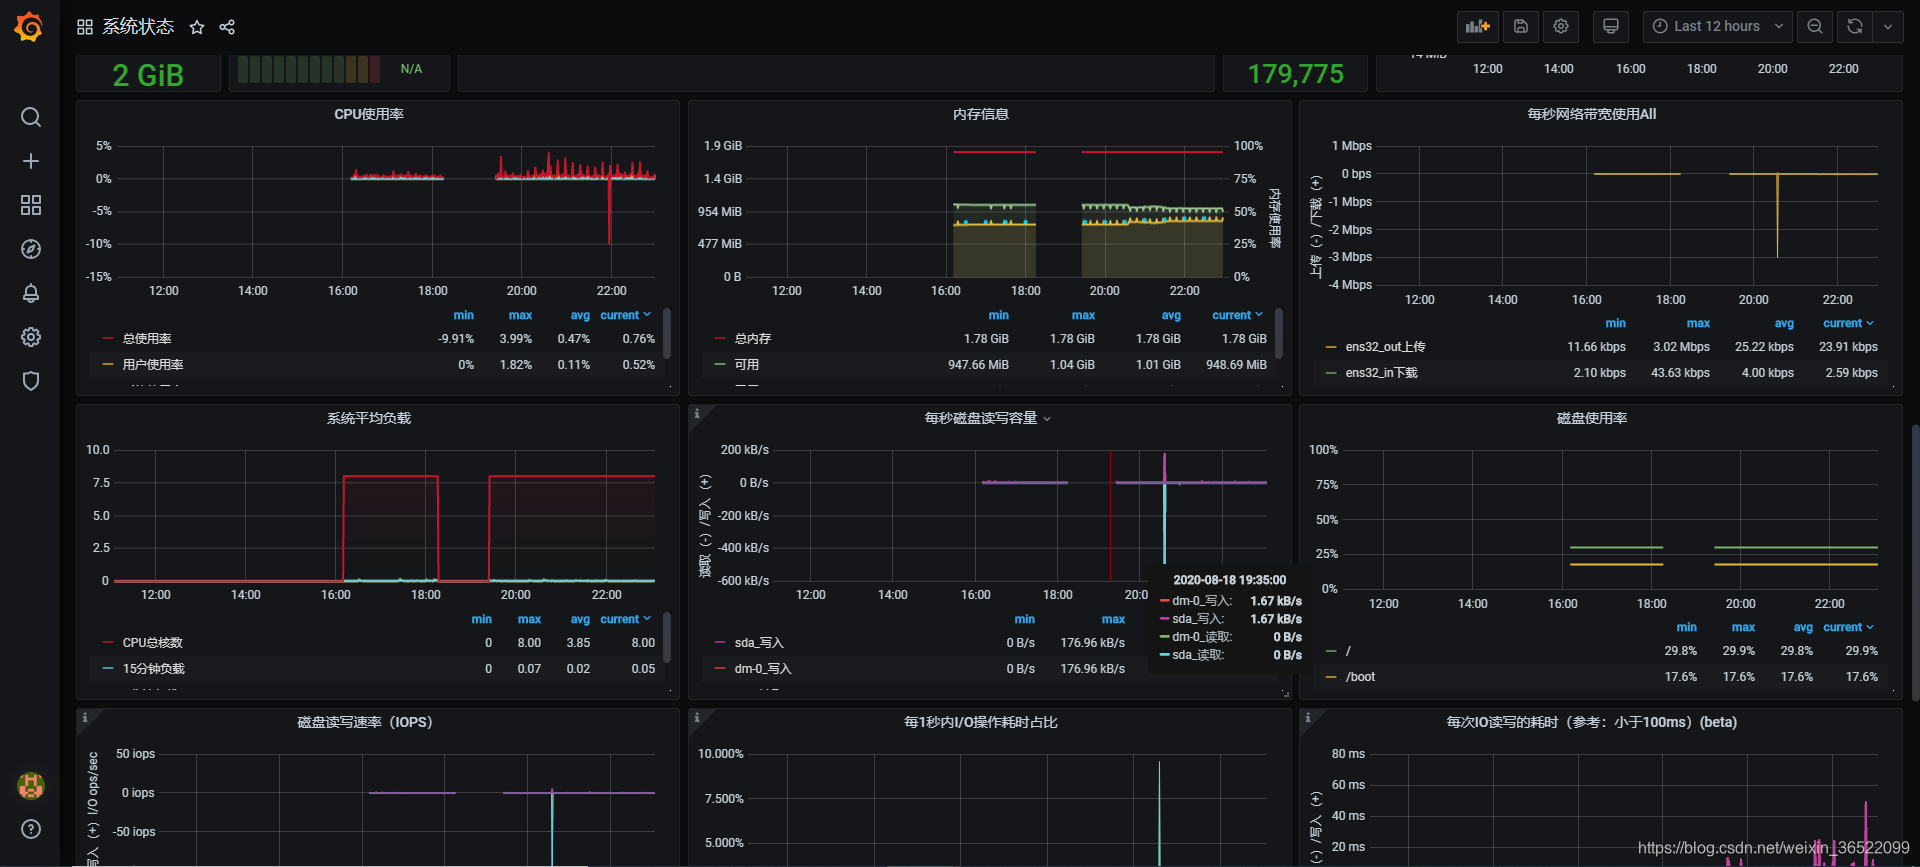Open the 每秒网络带宽使用All panel menu
This screenshot has height=867, width=1920.
tap(1592, 114)
